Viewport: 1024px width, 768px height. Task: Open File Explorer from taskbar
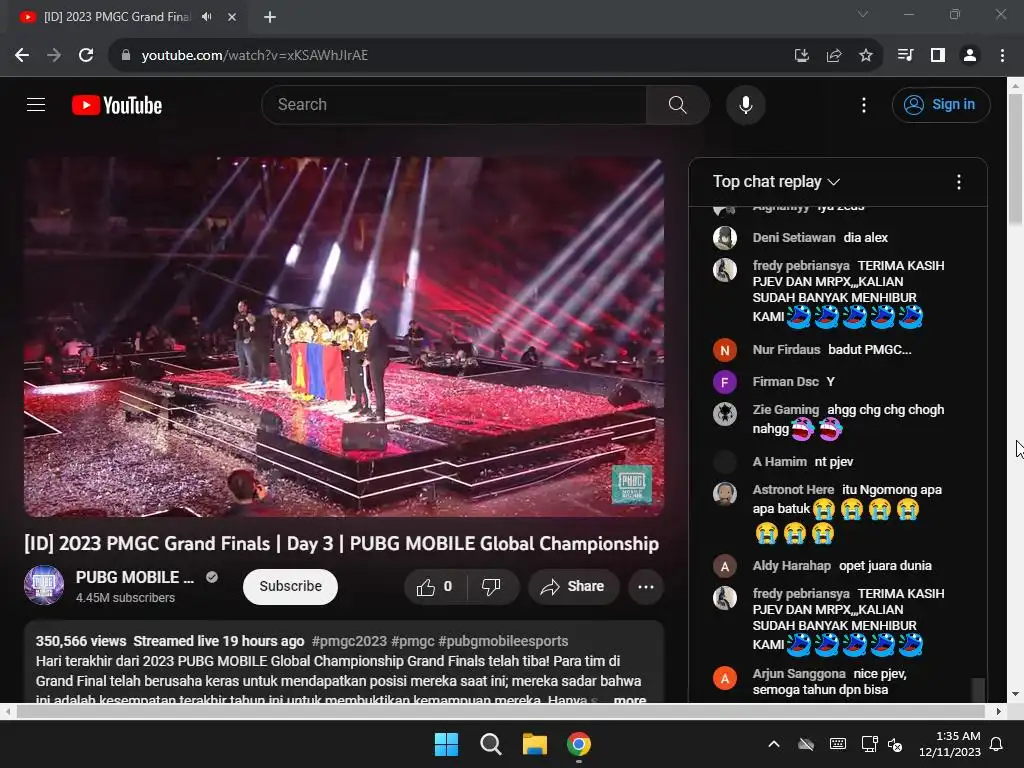(534, 744)
